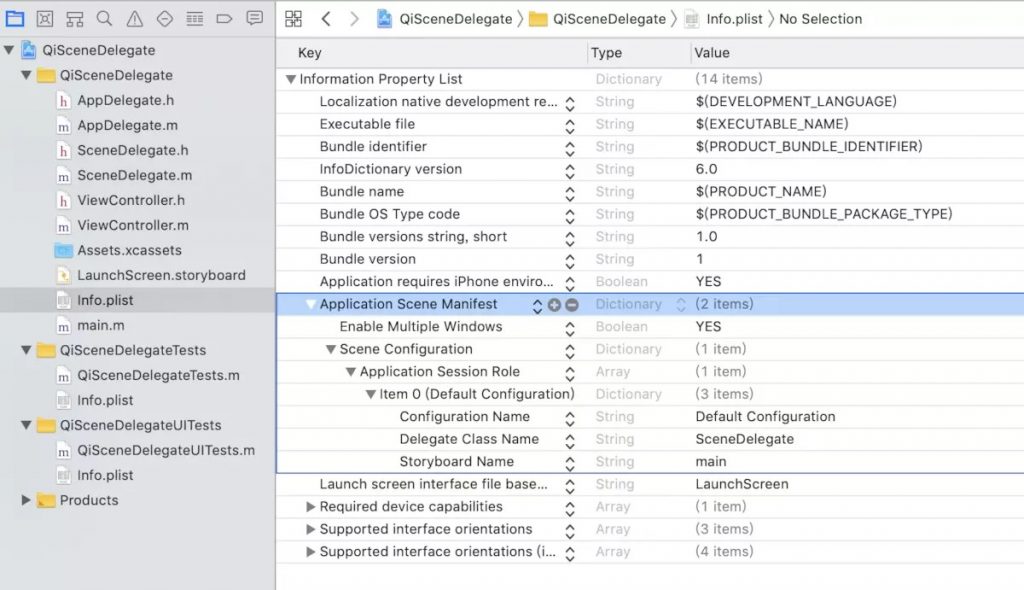Add item with plus button on Application Scene Manifest
This screenshot has width=1024, height=590.
(554, 304)
